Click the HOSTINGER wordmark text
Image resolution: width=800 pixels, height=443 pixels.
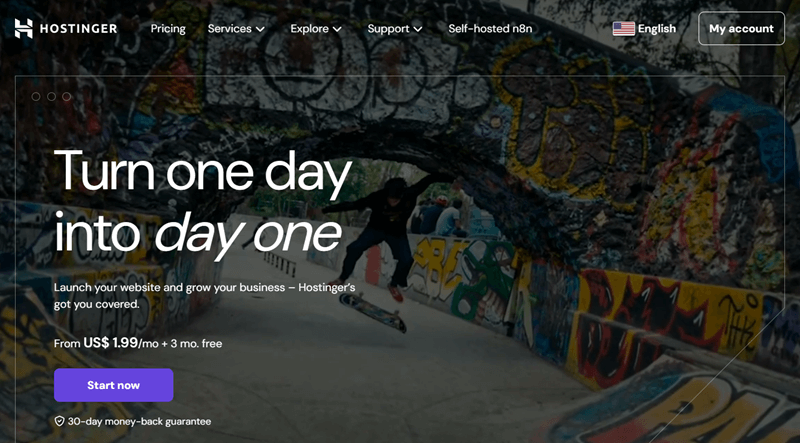click(x=79, y=29)
